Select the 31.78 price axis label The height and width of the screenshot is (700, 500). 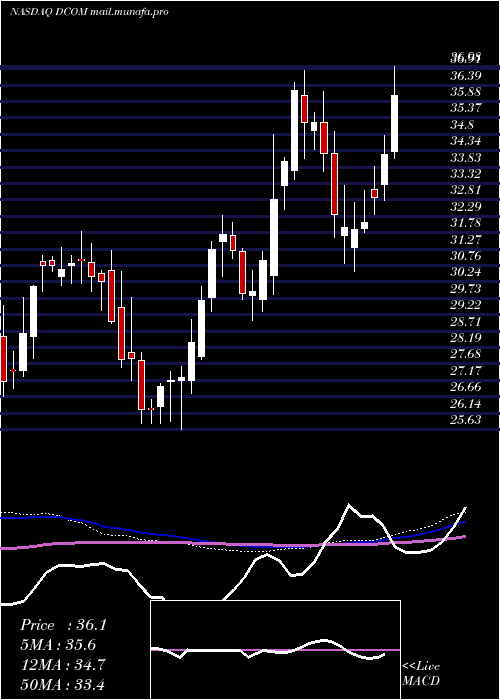pos(466,223)
